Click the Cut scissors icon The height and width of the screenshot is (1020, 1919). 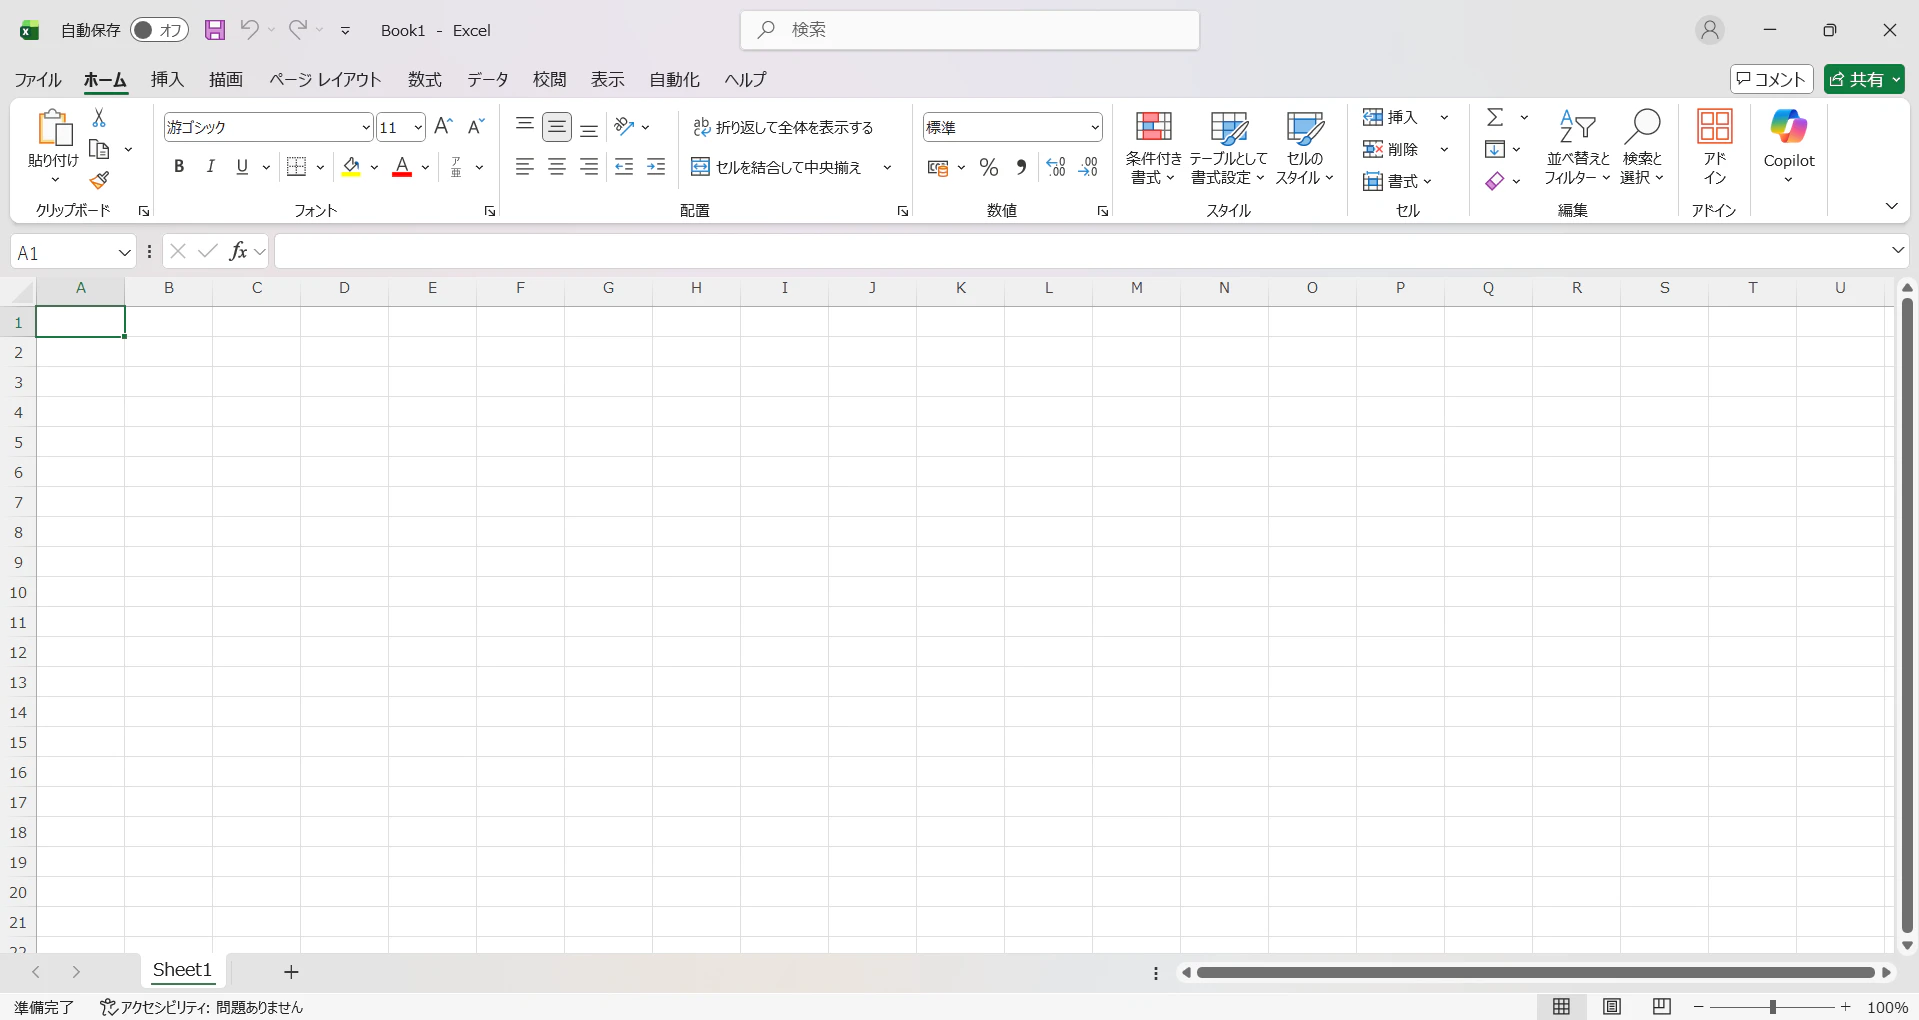99,118
